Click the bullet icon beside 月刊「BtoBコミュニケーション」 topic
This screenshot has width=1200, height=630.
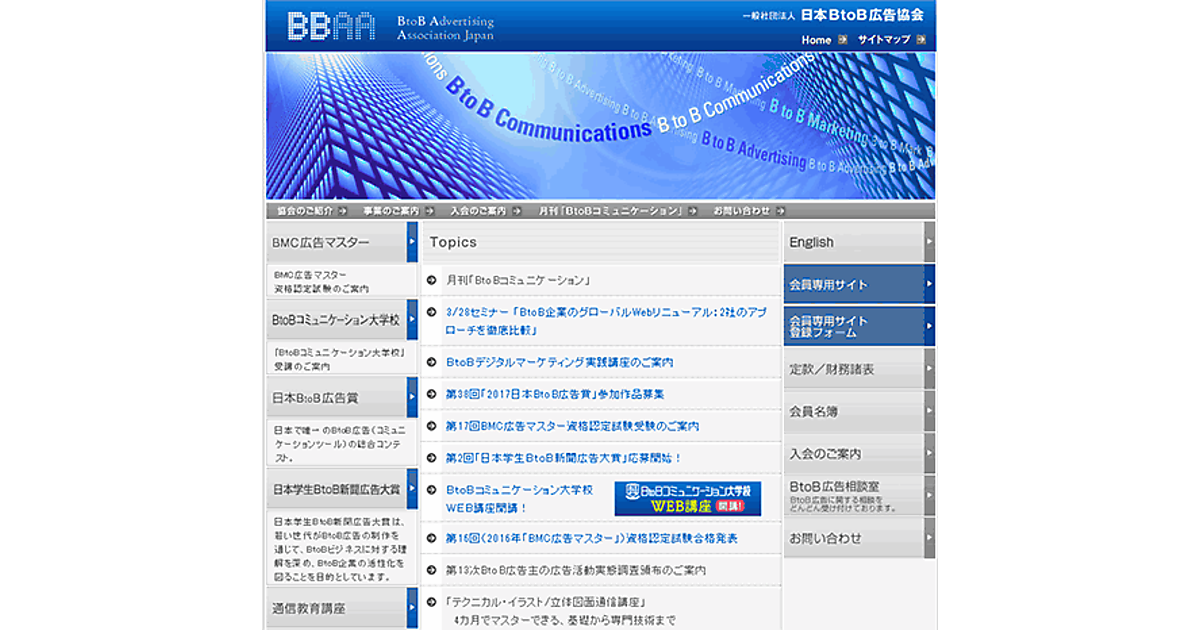click(x=431, y=281)
